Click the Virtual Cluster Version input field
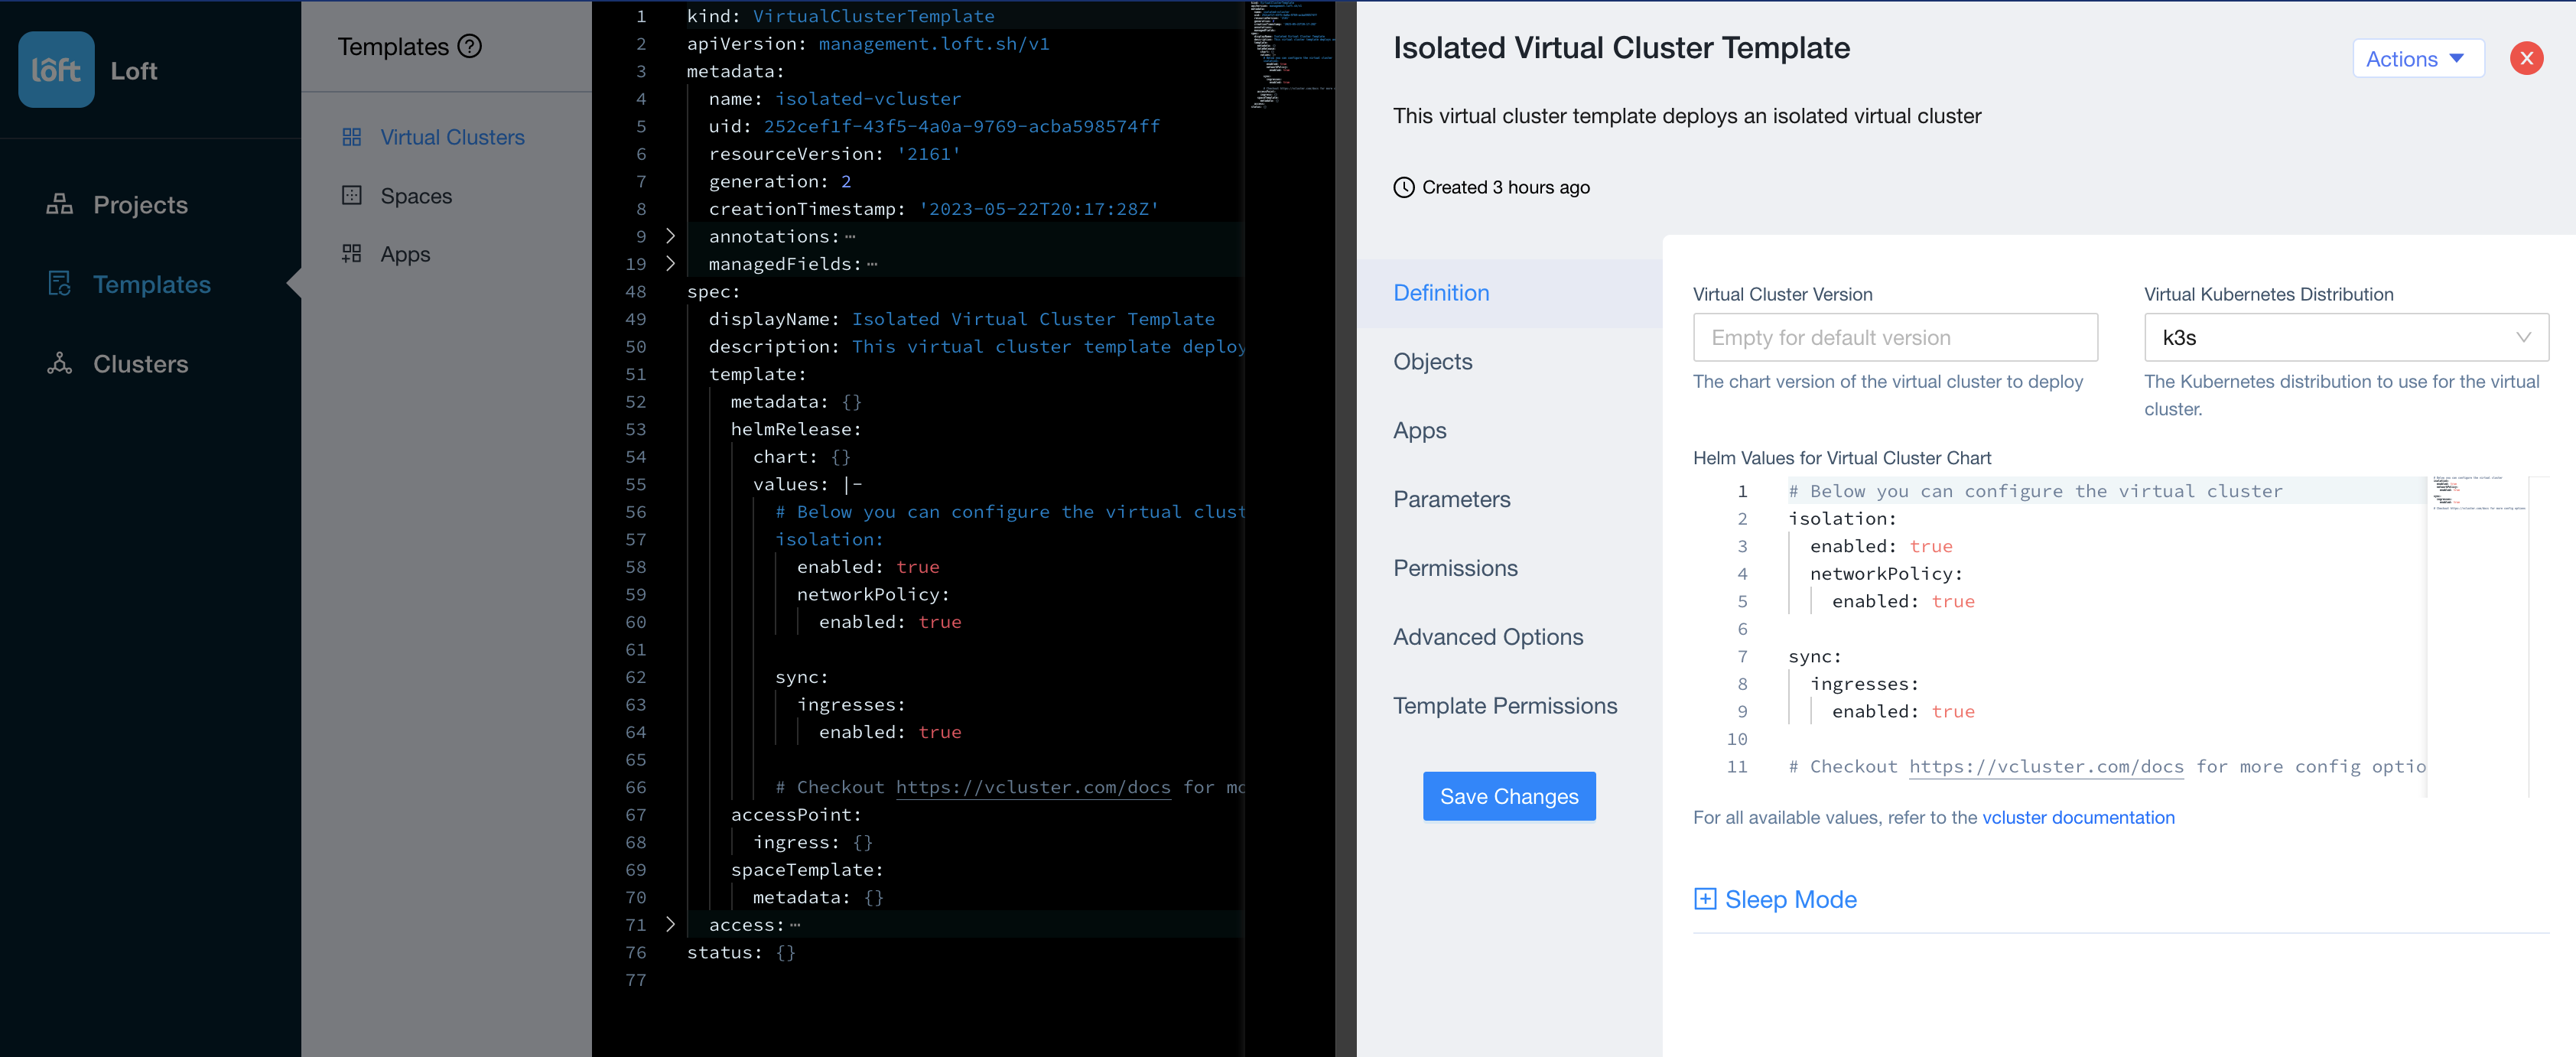 click(1895, 337)
